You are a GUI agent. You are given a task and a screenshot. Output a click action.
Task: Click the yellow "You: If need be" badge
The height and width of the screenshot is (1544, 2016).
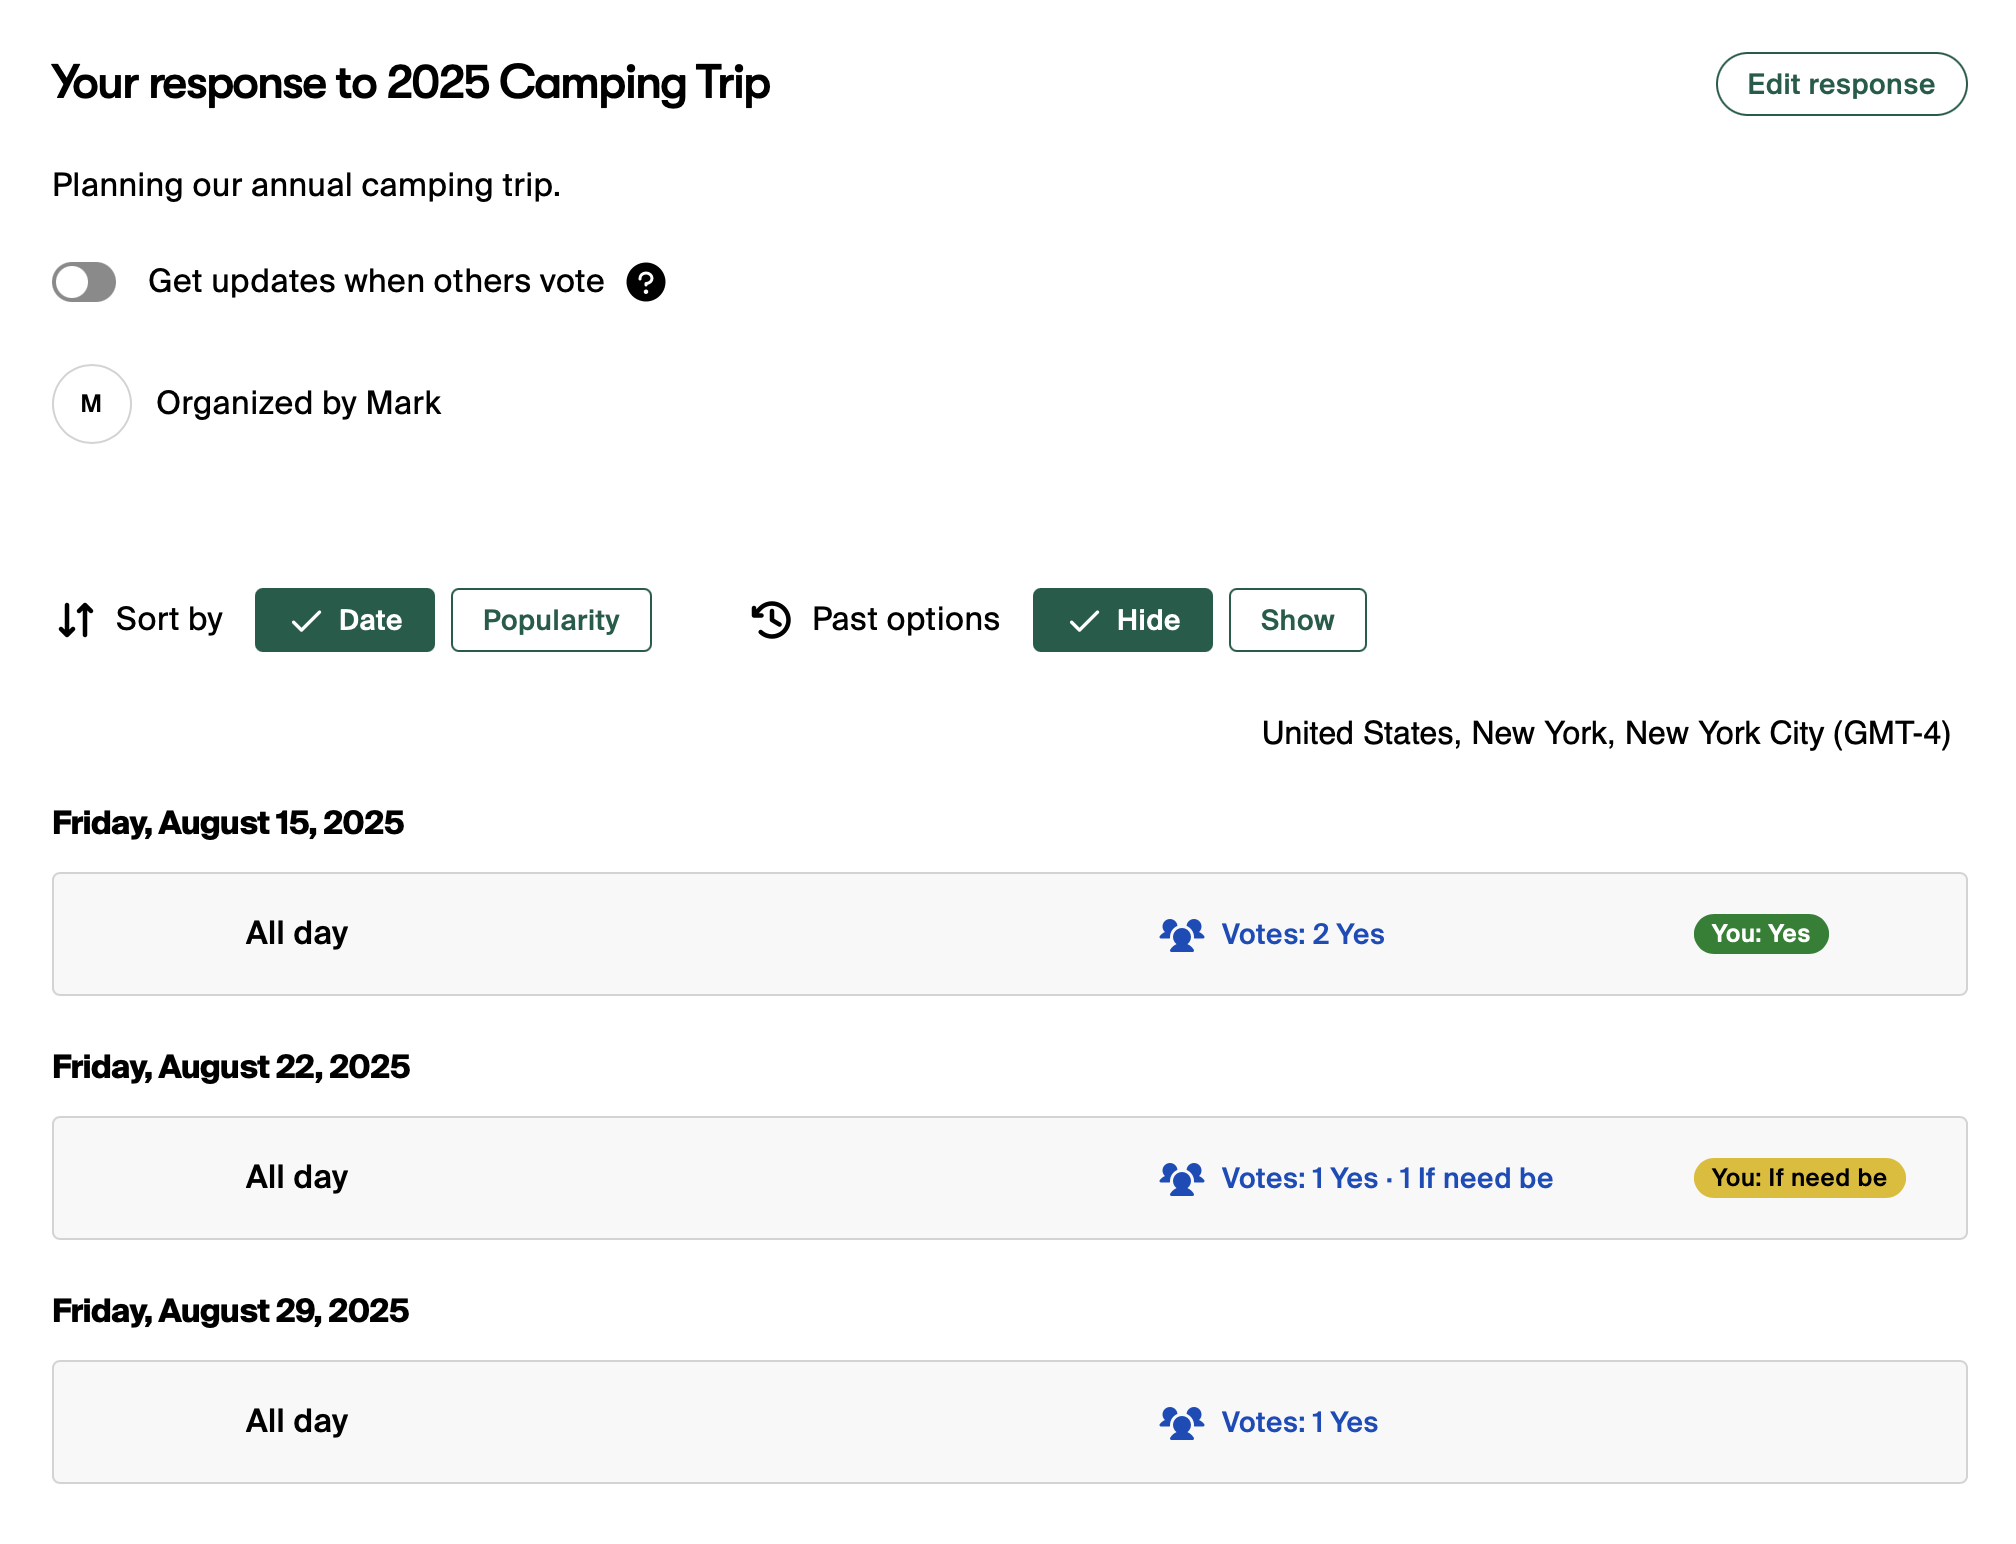point(1799,1178)
